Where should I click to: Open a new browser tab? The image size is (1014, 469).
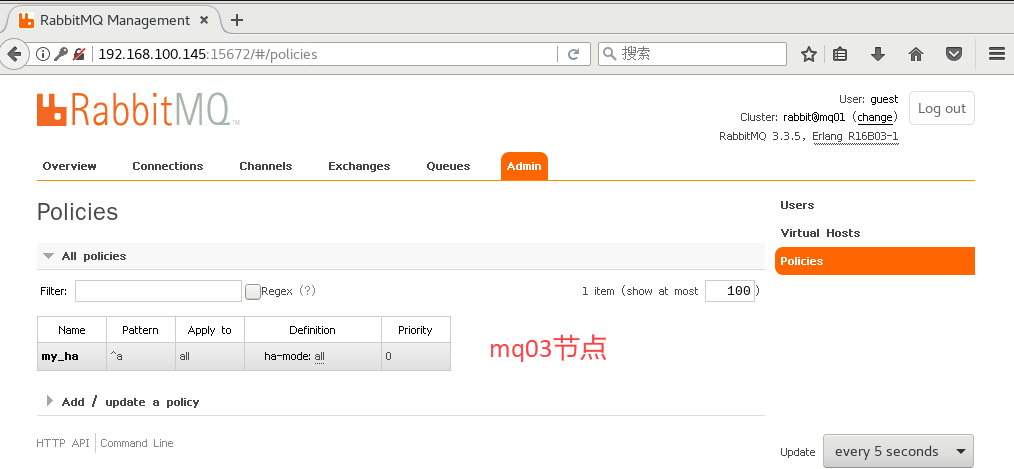(x=237, y=20)
